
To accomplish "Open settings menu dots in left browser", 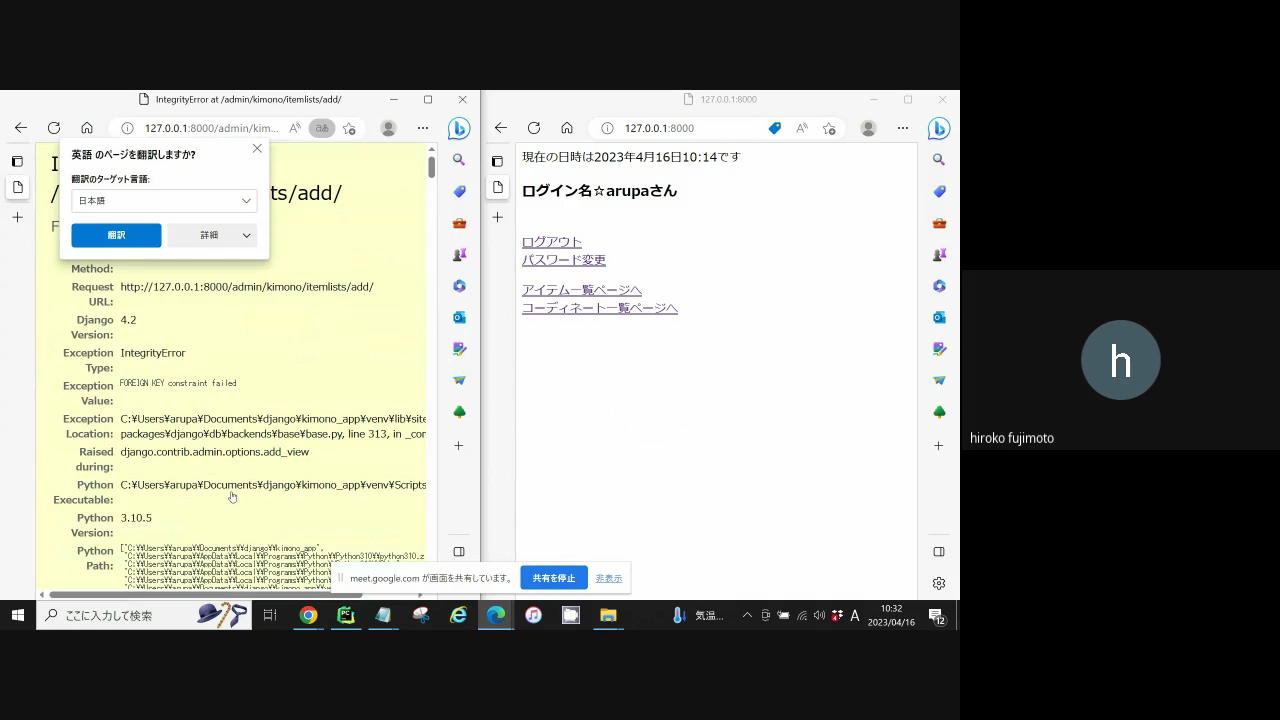I will pyautogui.click(x=423, y=128).
